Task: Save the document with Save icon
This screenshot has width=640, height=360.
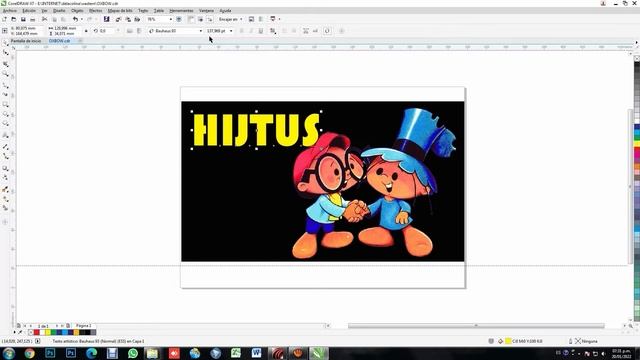Action: 23,19
